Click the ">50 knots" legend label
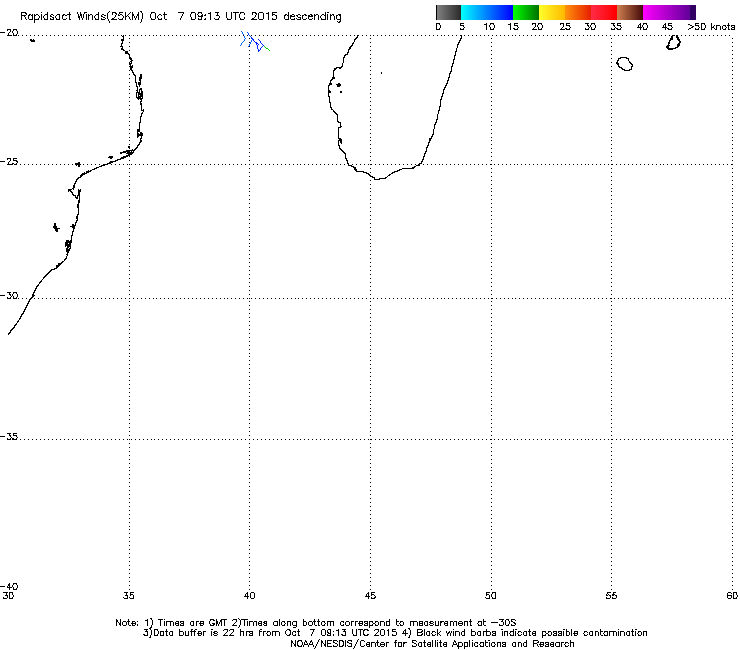740x650 pixels. click(x=711, y=27)
